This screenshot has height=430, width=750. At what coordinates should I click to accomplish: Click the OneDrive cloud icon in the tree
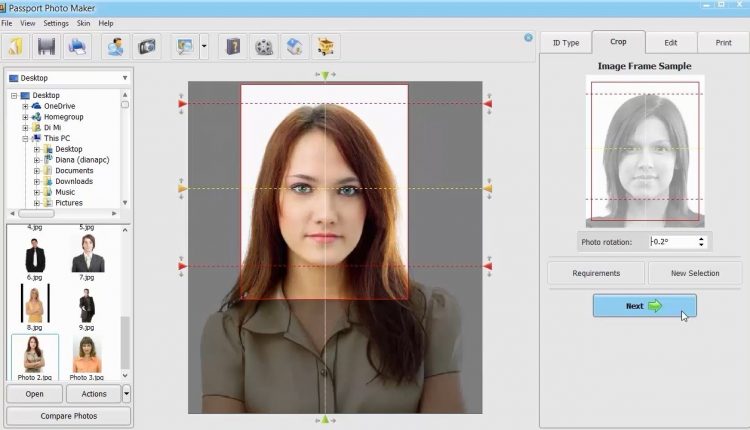36,106
